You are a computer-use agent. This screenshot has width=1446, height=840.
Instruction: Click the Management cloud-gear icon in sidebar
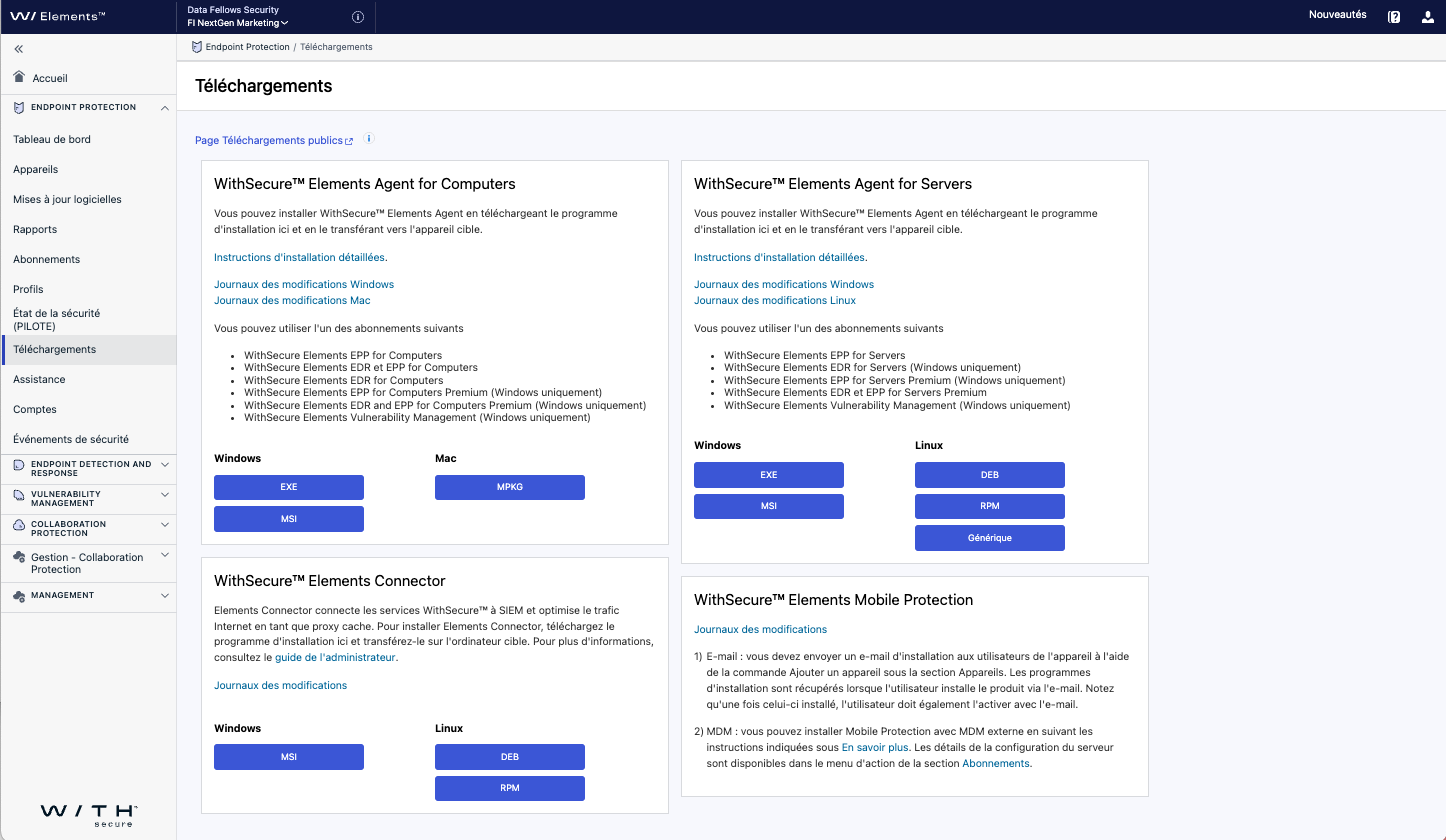[x=17, y=596]
